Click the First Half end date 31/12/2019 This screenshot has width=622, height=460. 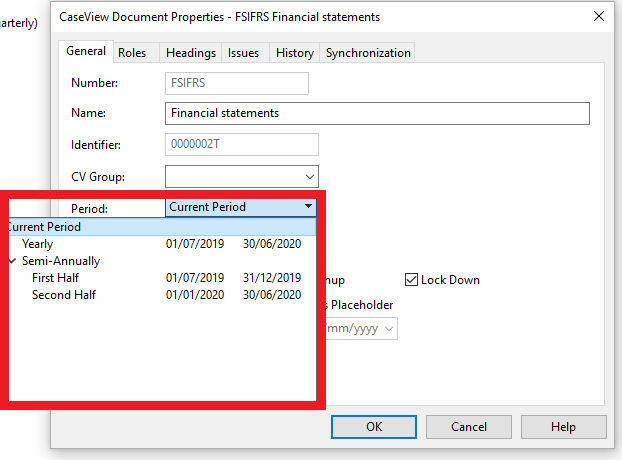(x=272, y=278)
